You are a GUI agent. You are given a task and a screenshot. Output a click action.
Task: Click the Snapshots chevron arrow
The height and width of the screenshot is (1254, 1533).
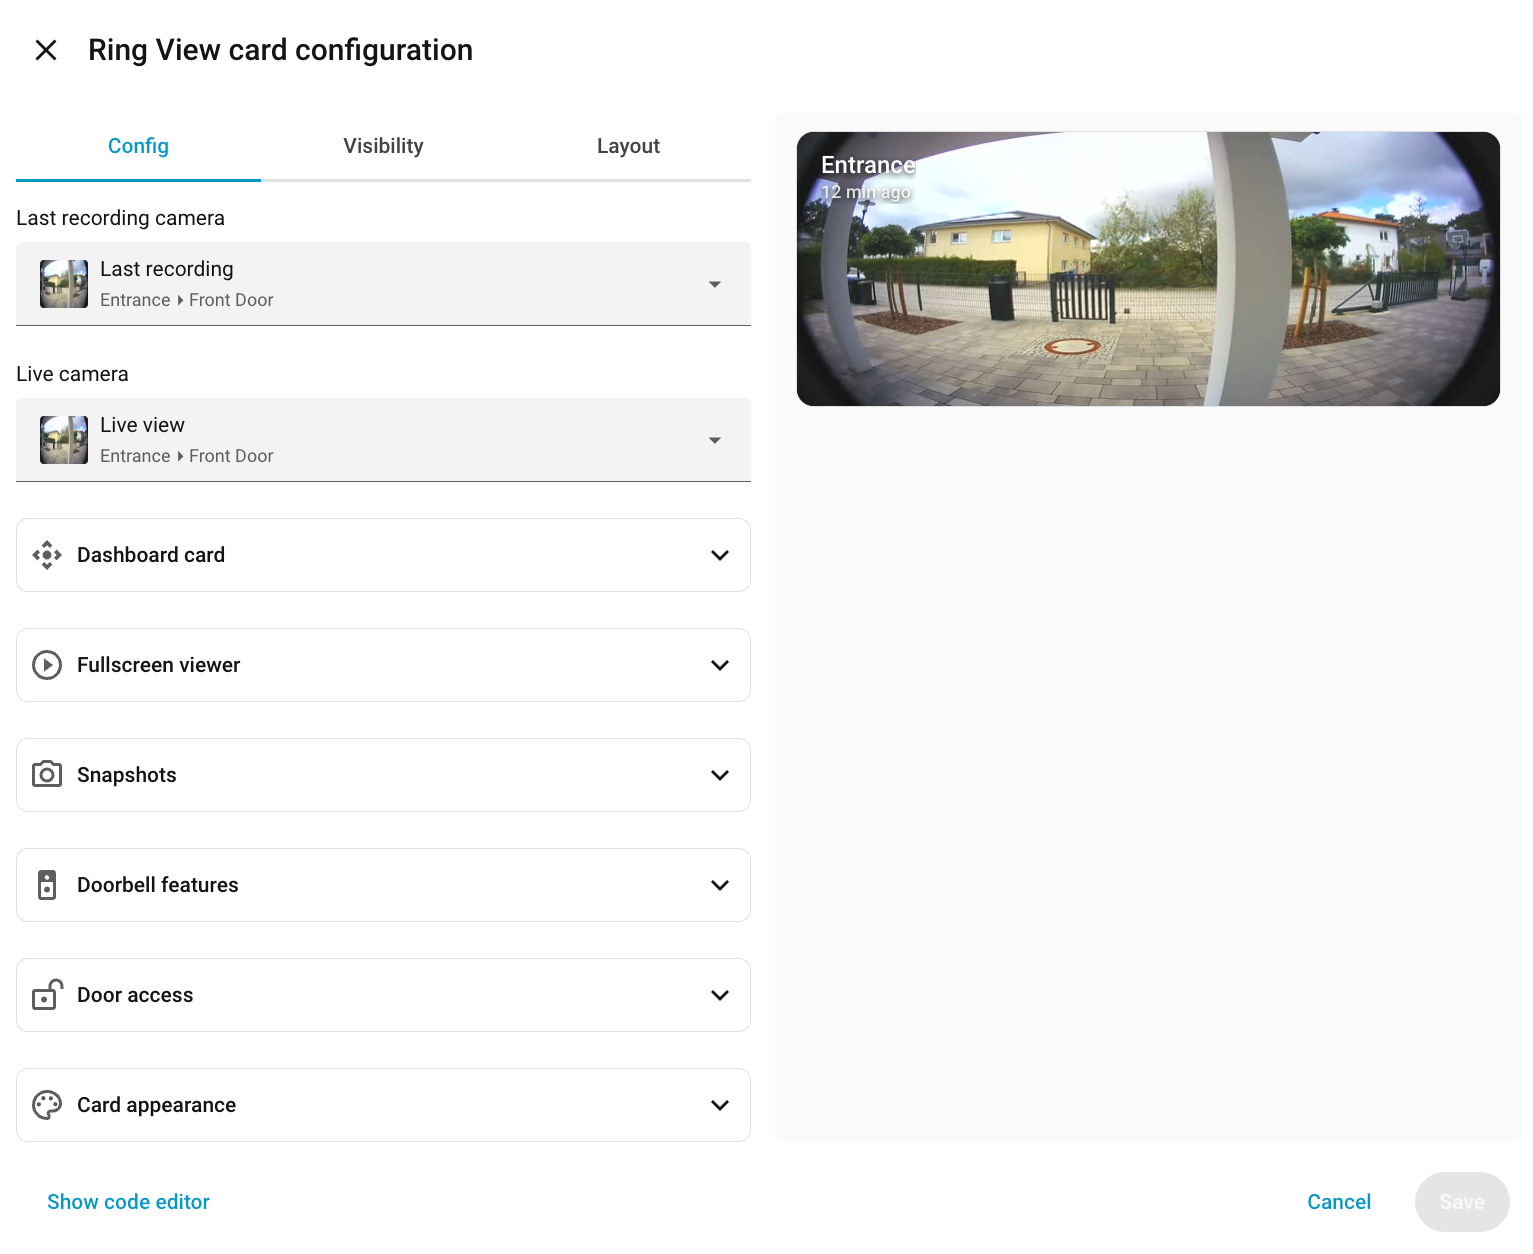tap(720, 775)
